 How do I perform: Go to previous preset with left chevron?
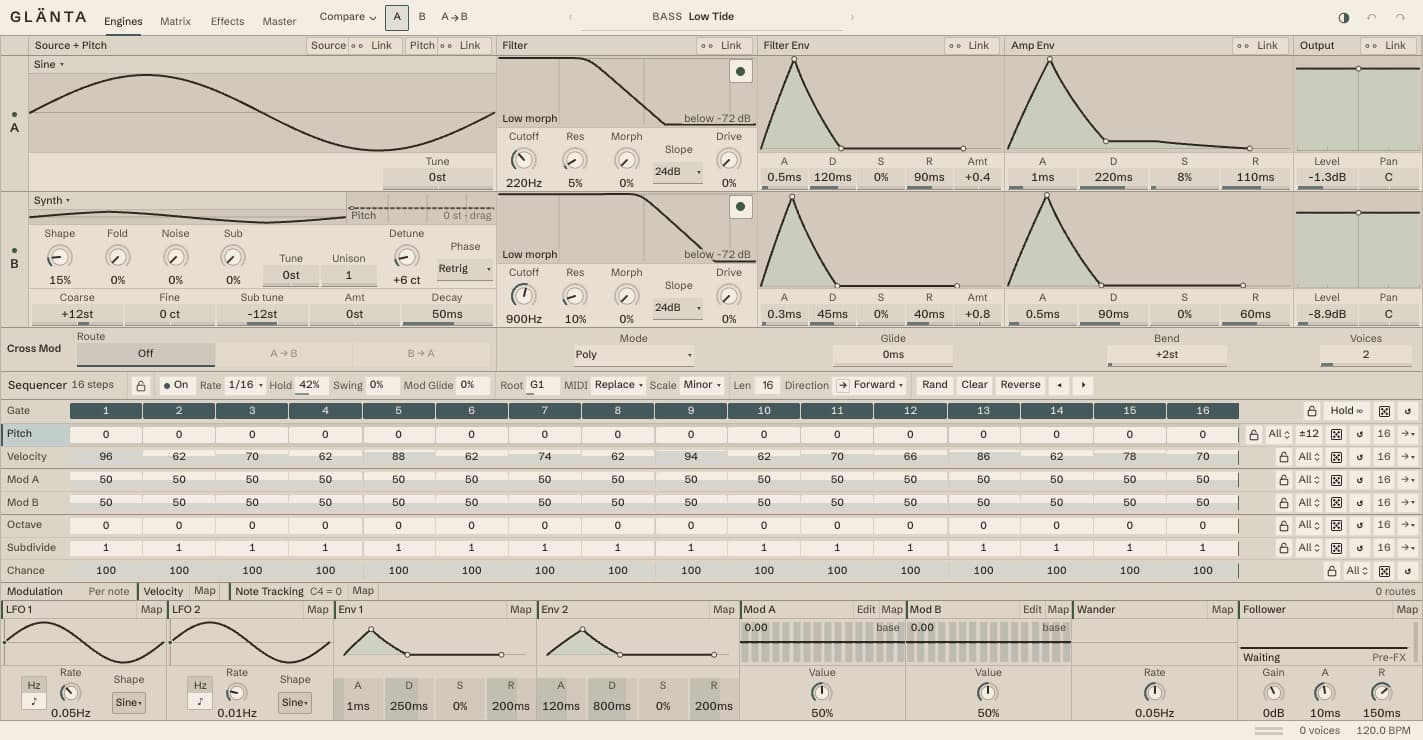(x=571, y=17)
